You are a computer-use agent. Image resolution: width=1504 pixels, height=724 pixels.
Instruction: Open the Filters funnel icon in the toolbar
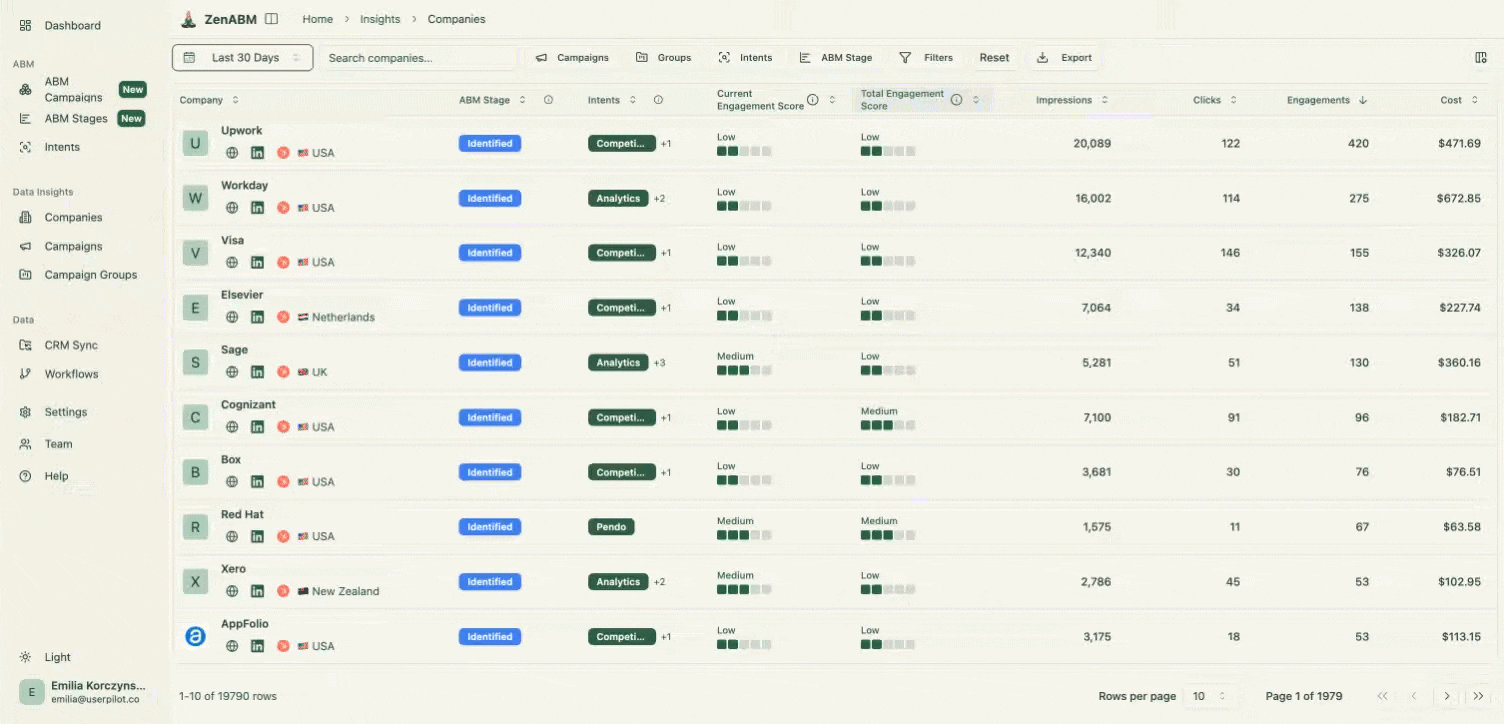click(x=908, y=57)
